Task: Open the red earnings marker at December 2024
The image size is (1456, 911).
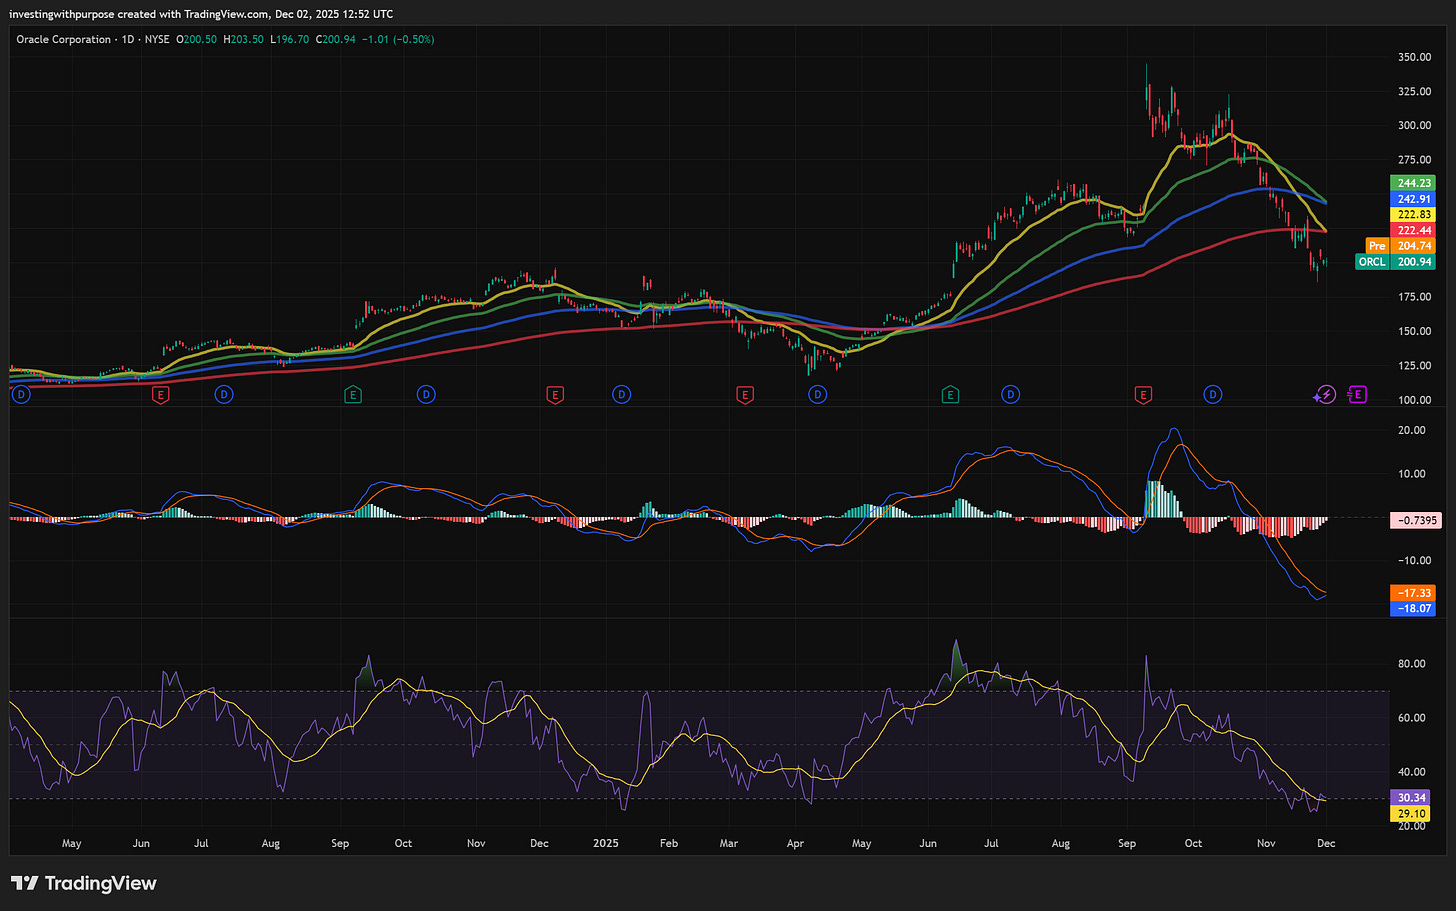Action: (555, 395)
